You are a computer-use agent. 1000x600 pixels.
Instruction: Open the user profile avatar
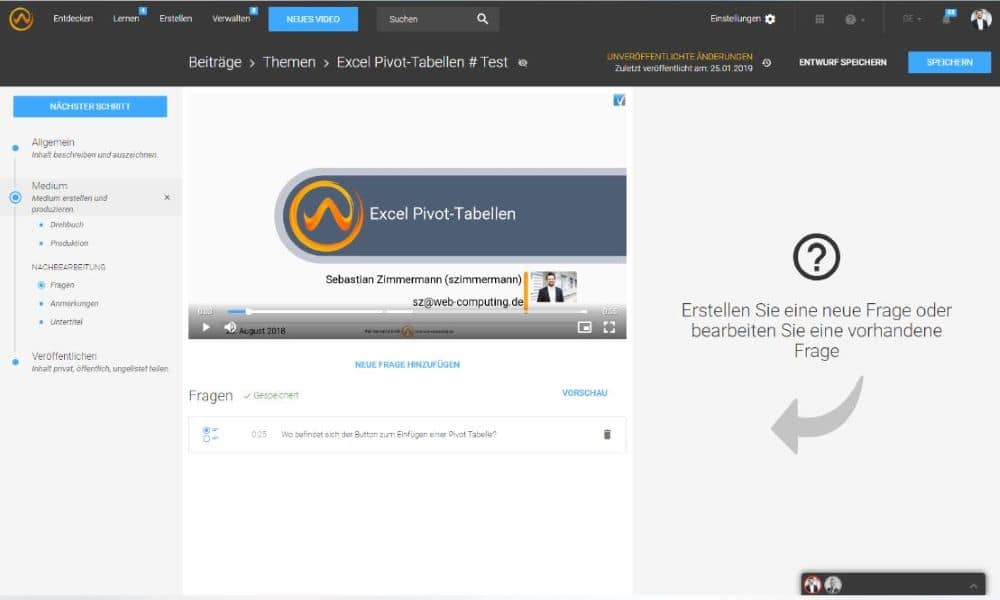click(x=981, y=19)
